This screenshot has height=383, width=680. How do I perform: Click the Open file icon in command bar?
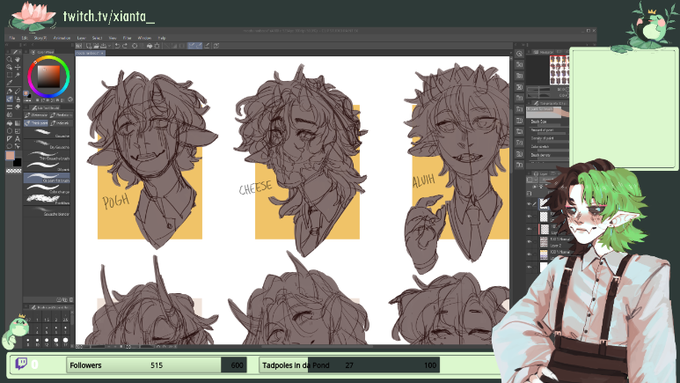click(x=96, y=46)
